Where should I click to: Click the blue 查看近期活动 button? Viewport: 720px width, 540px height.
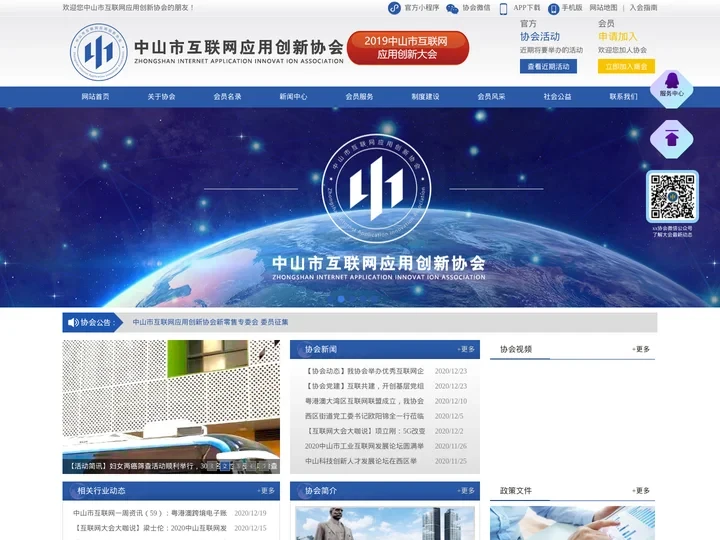(x=548, y=67)
